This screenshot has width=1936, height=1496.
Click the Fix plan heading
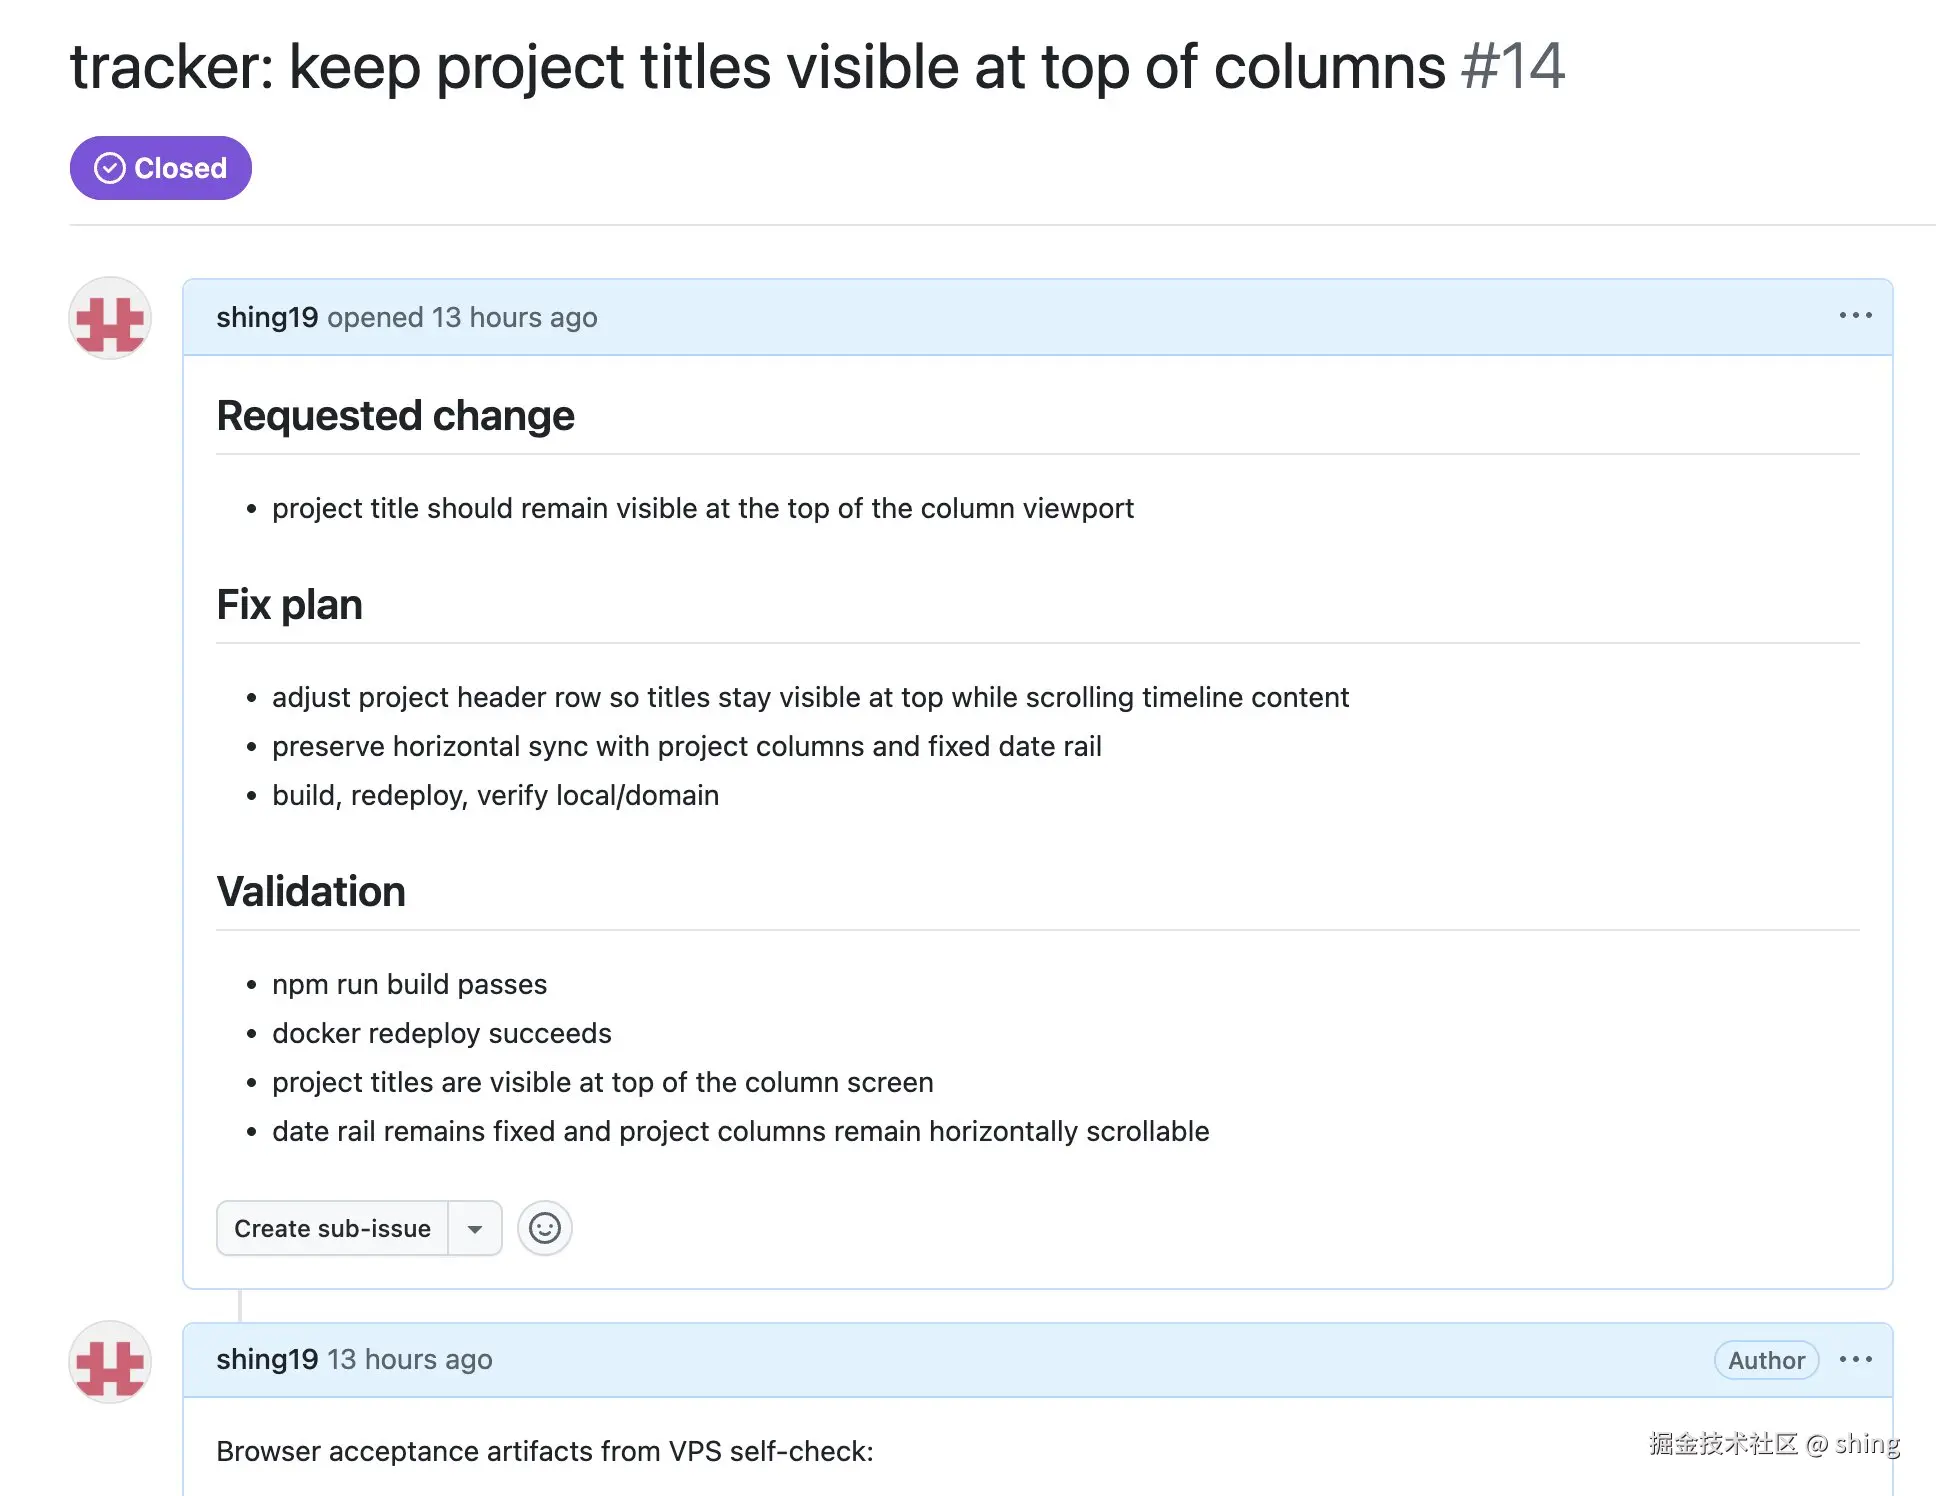point(289,605)
